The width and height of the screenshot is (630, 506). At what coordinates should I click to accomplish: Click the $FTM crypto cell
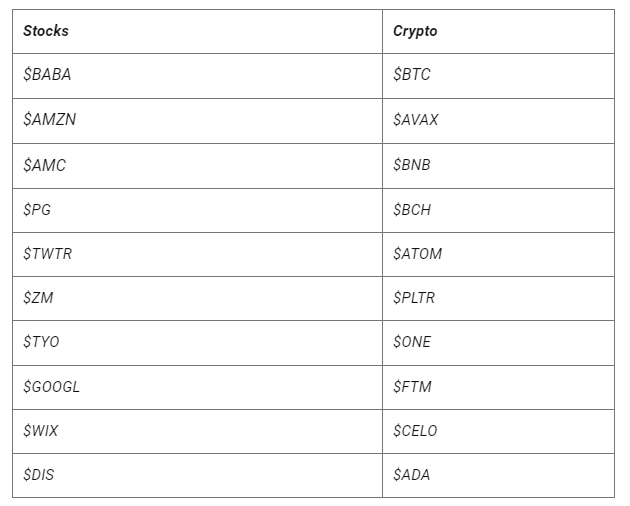pyautogui.click(x=498, y=388)
